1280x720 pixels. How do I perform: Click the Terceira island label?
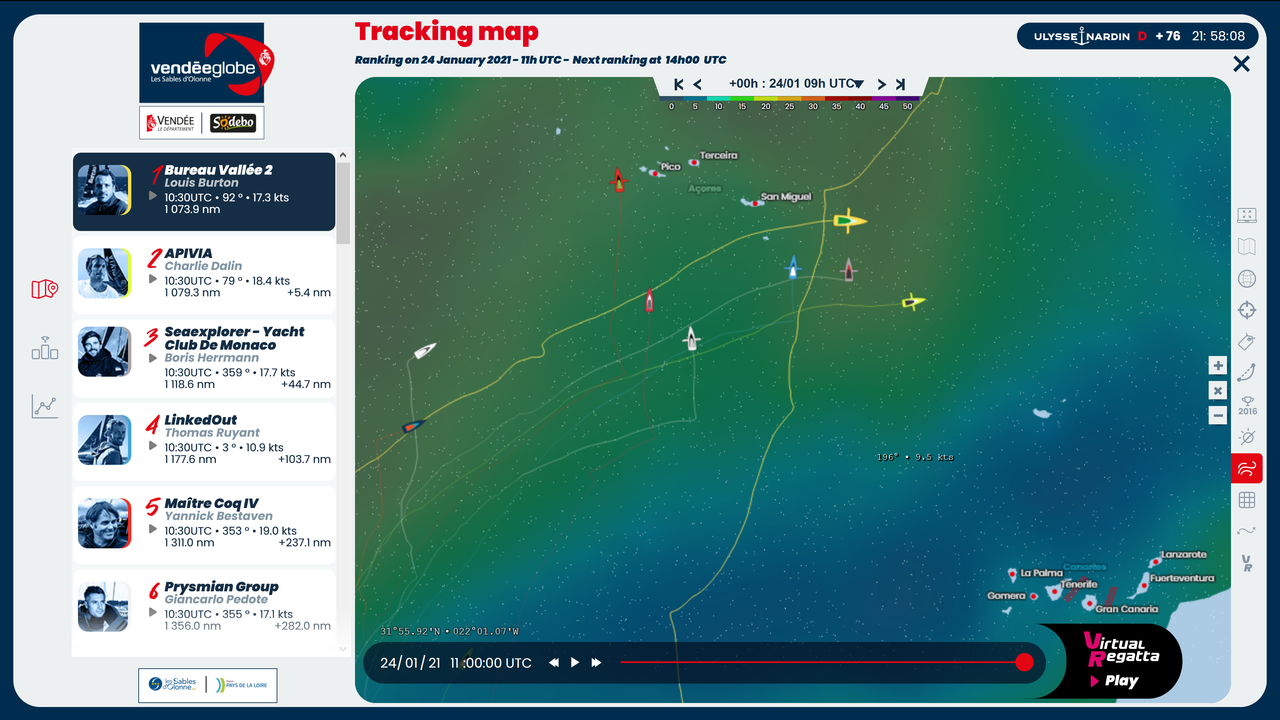coord(718,155)
